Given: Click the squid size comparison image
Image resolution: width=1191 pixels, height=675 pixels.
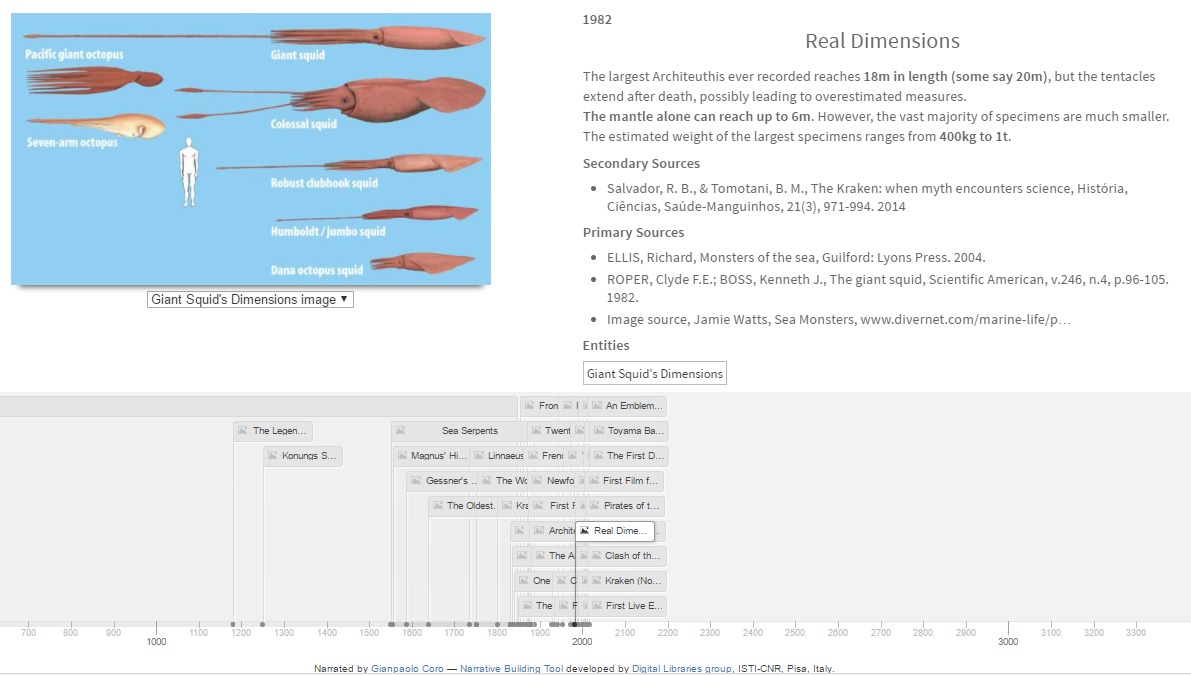Looking at the screenshot, I should (x=251, y=149).
